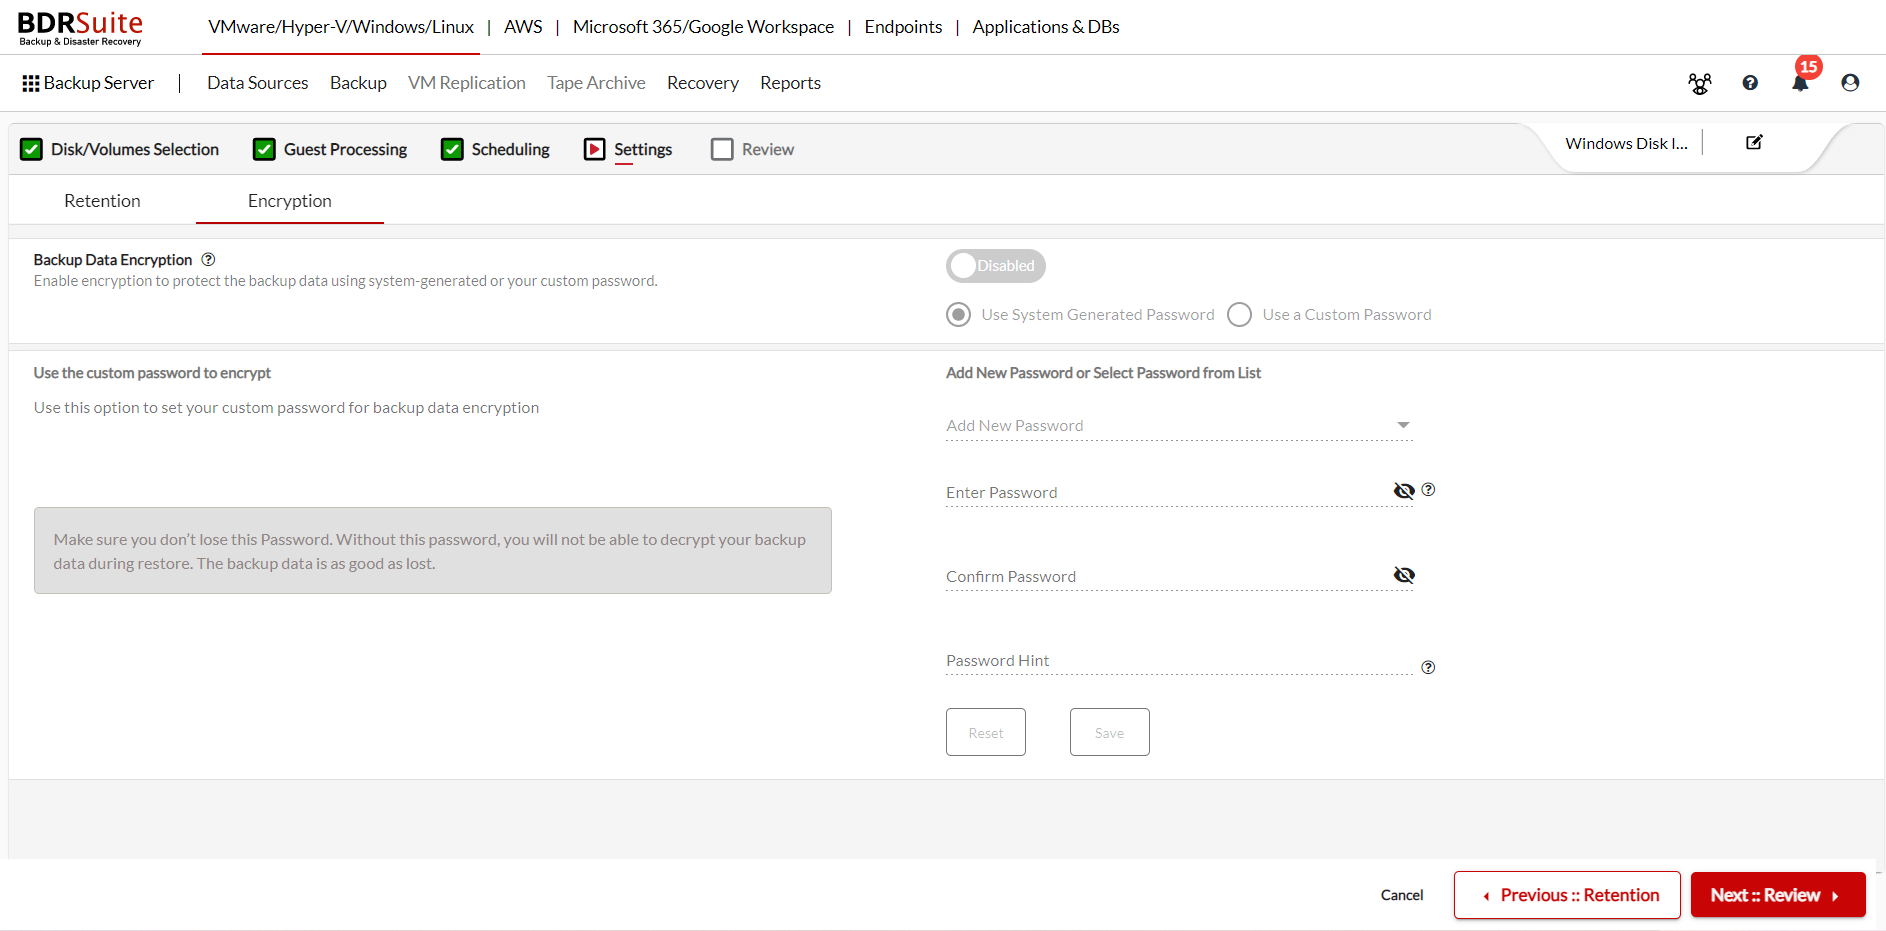The image size is (1886, 931).
Task: Open the Data Sources menu
Action: click(x=258, y=83)
